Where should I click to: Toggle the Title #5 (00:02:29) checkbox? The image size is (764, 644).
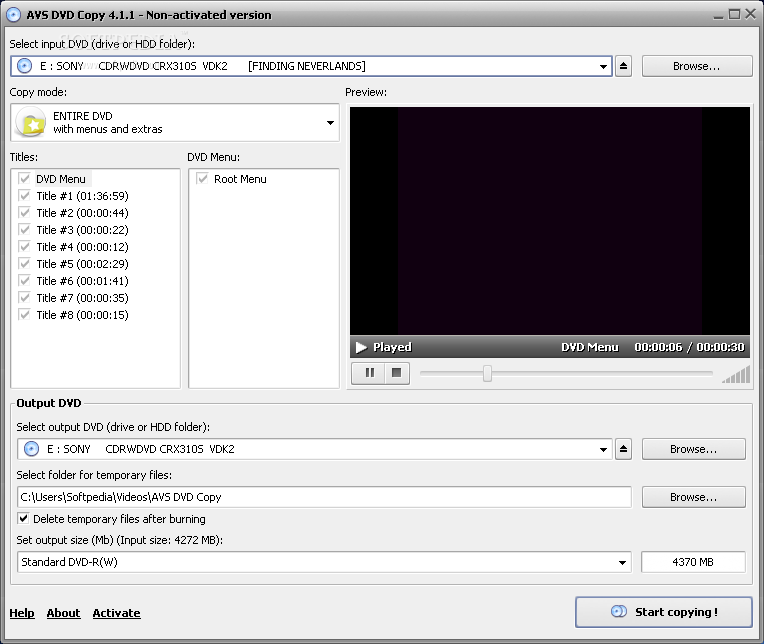pos(24,264)
